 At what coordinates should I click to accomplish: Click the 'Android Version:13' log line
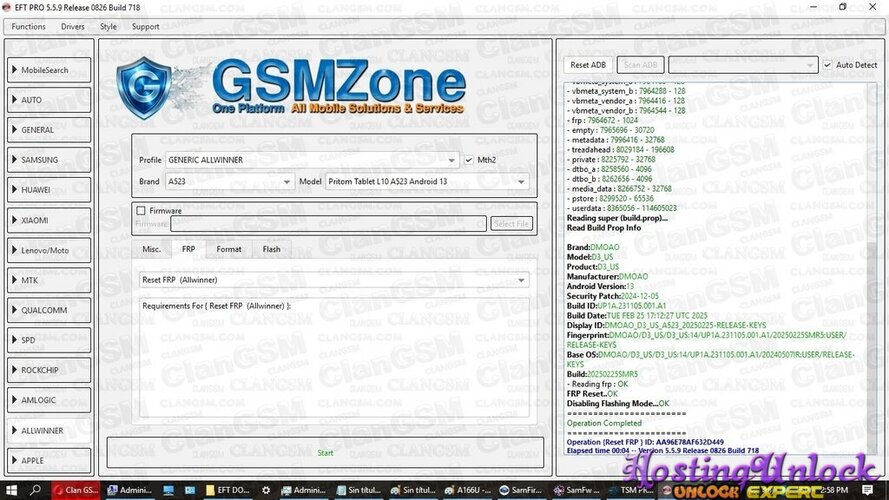600,286
